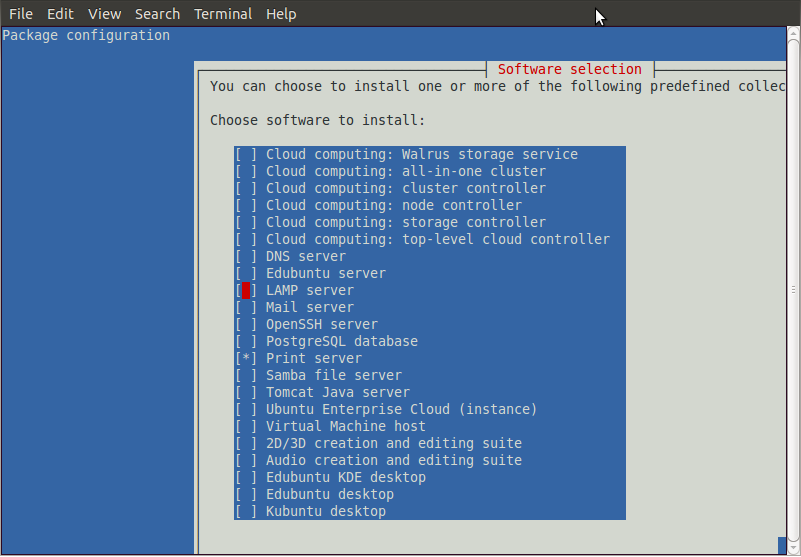Image resolution: width=801 pixels, height=557 pixels.
Task: Click the 'LAMP server' text
Action: tap(310, 290)
